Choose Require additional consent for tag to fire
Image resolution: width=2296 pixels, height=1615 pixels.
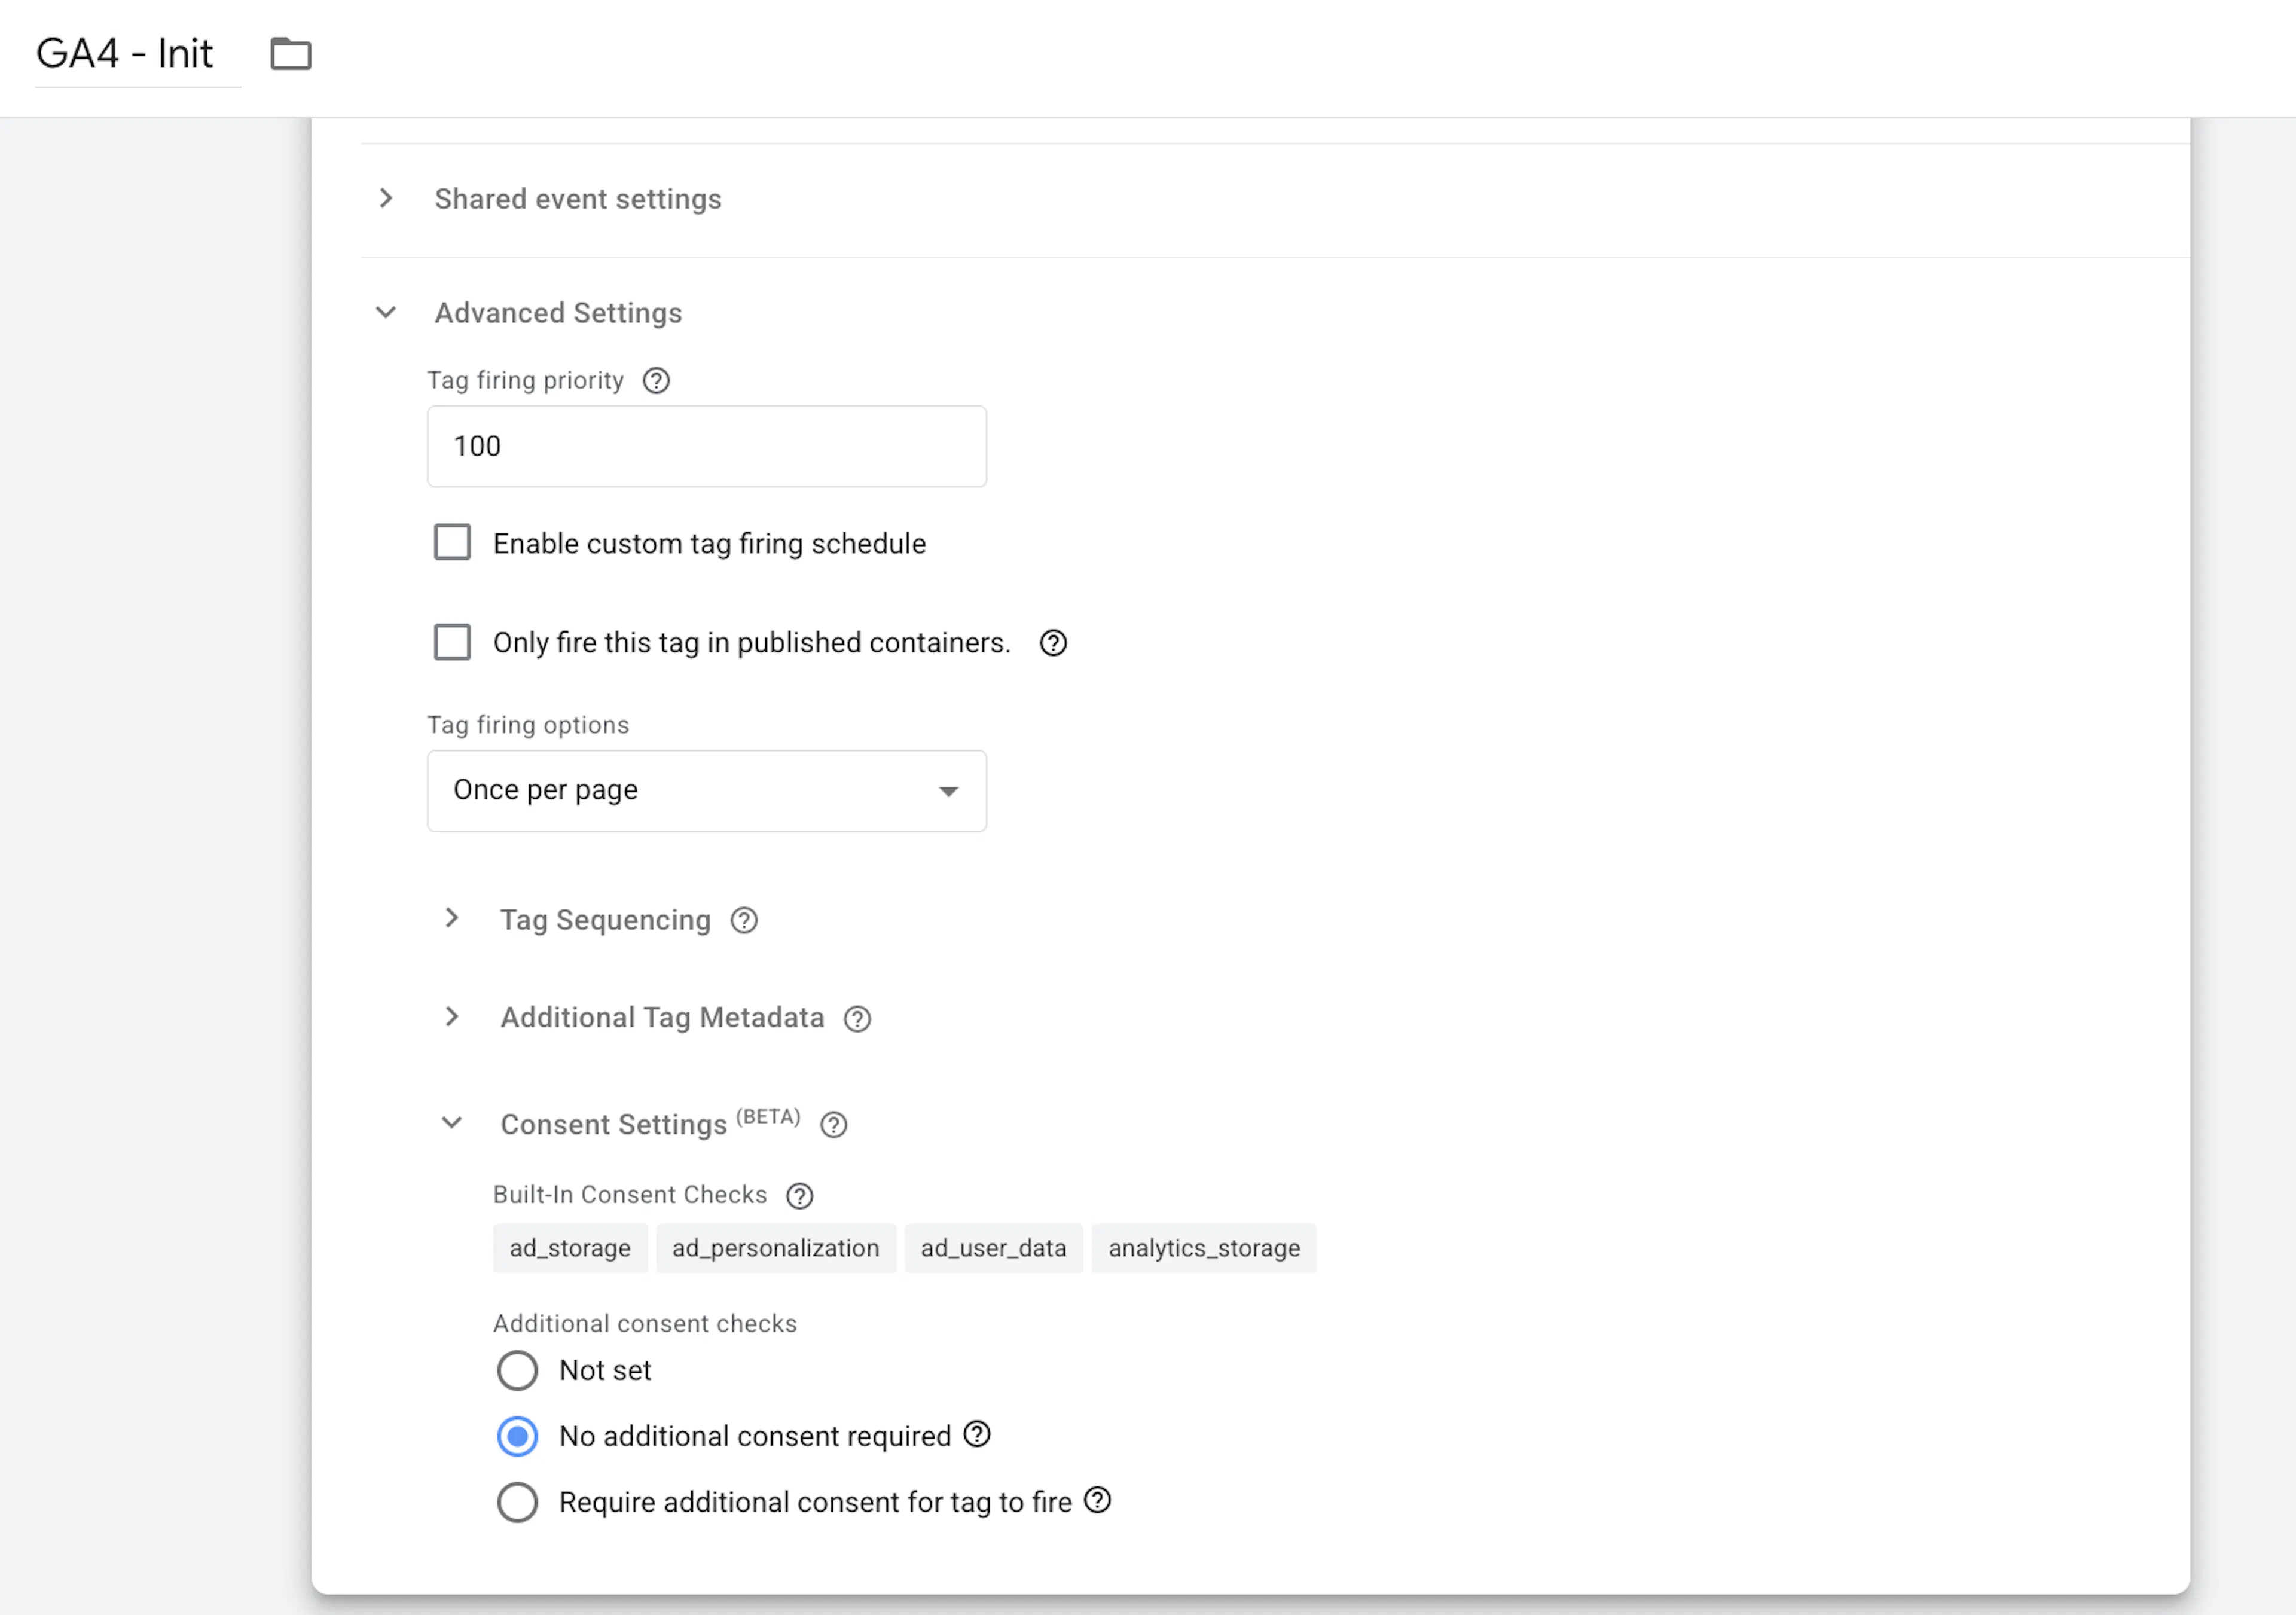tap(517, 1502)
